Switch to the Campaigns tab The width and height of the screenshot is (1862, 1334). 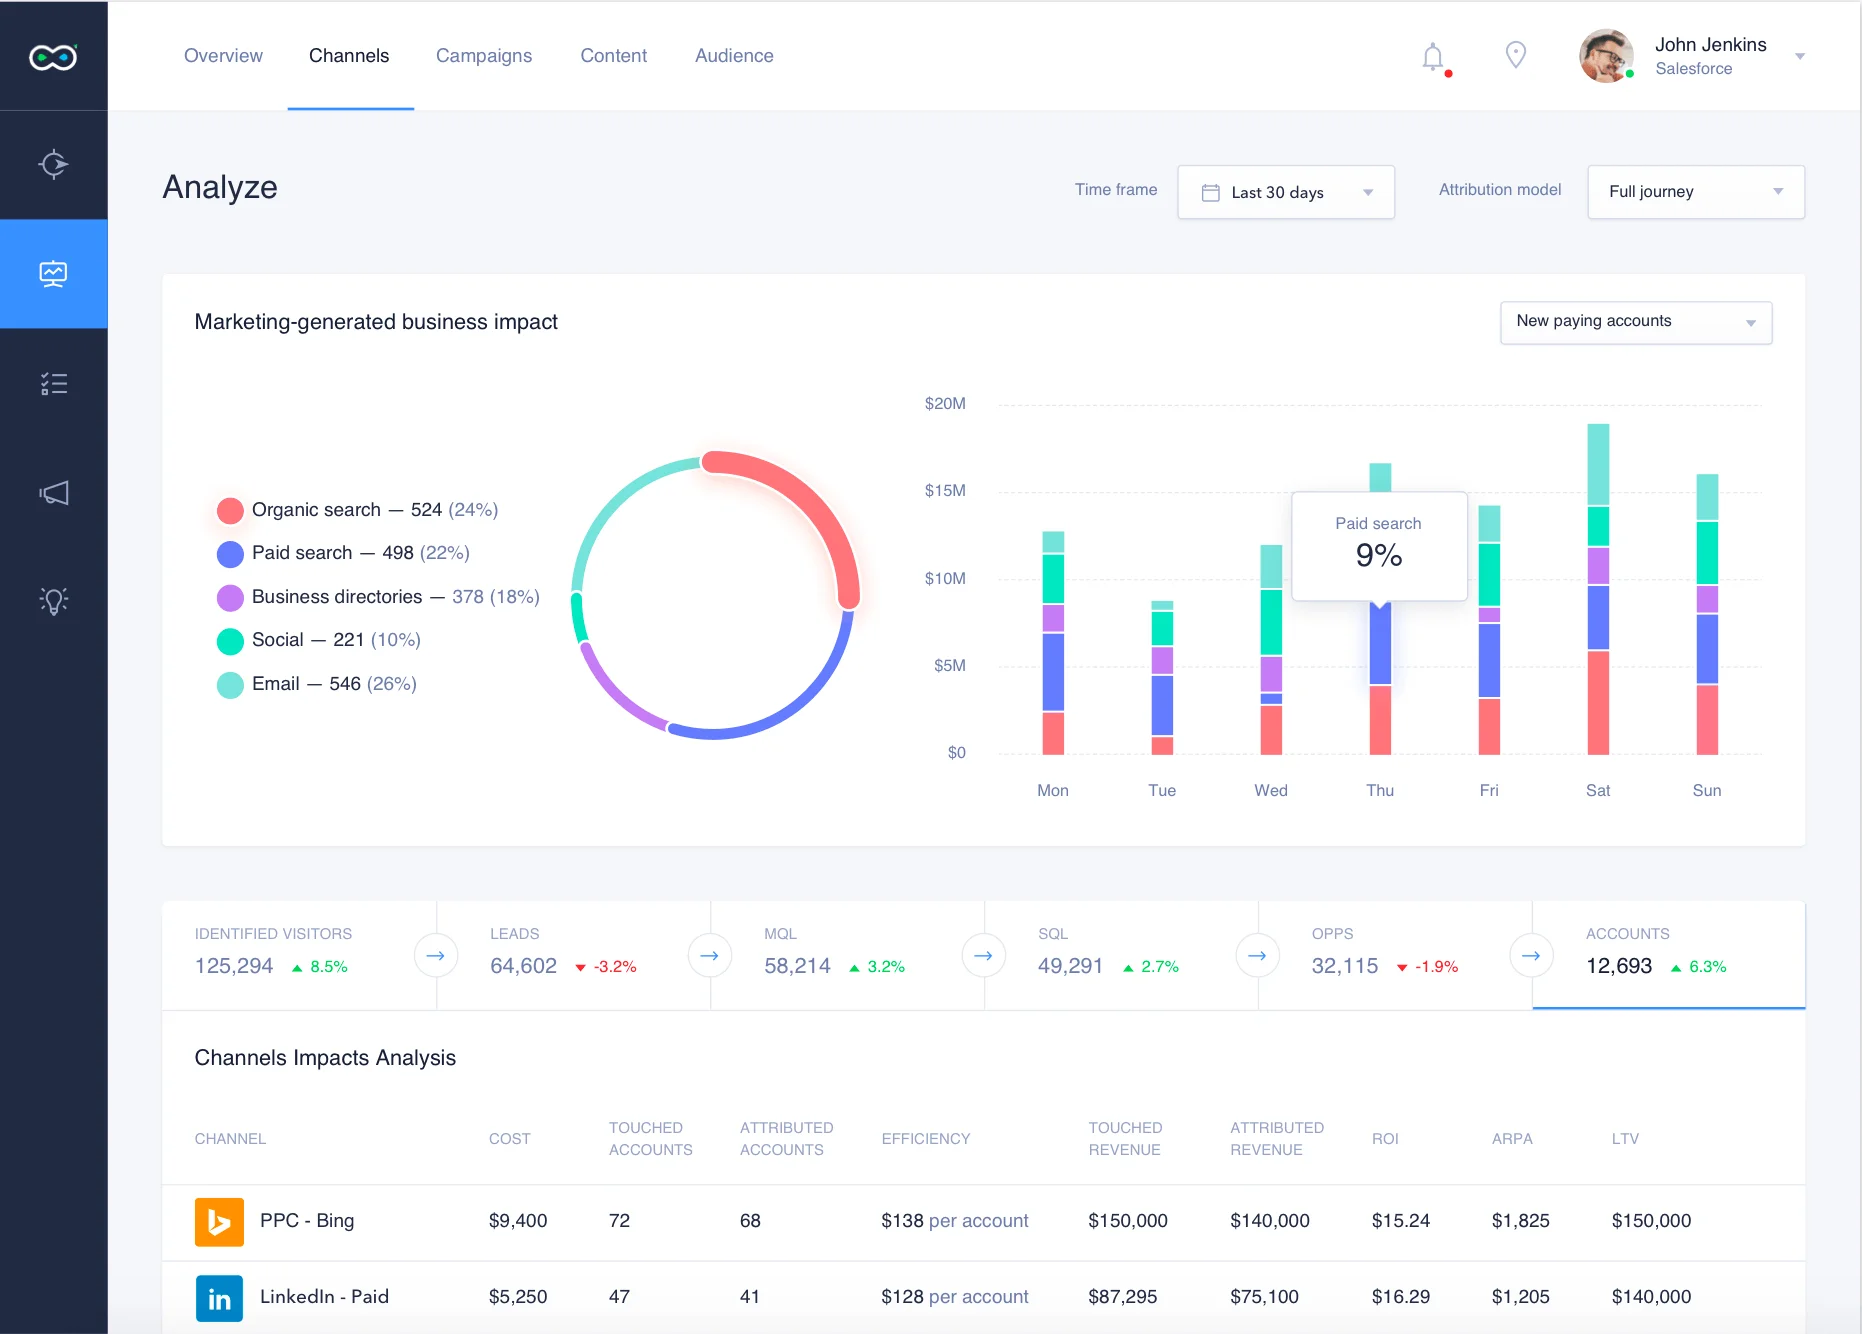[x=484, y=56]
